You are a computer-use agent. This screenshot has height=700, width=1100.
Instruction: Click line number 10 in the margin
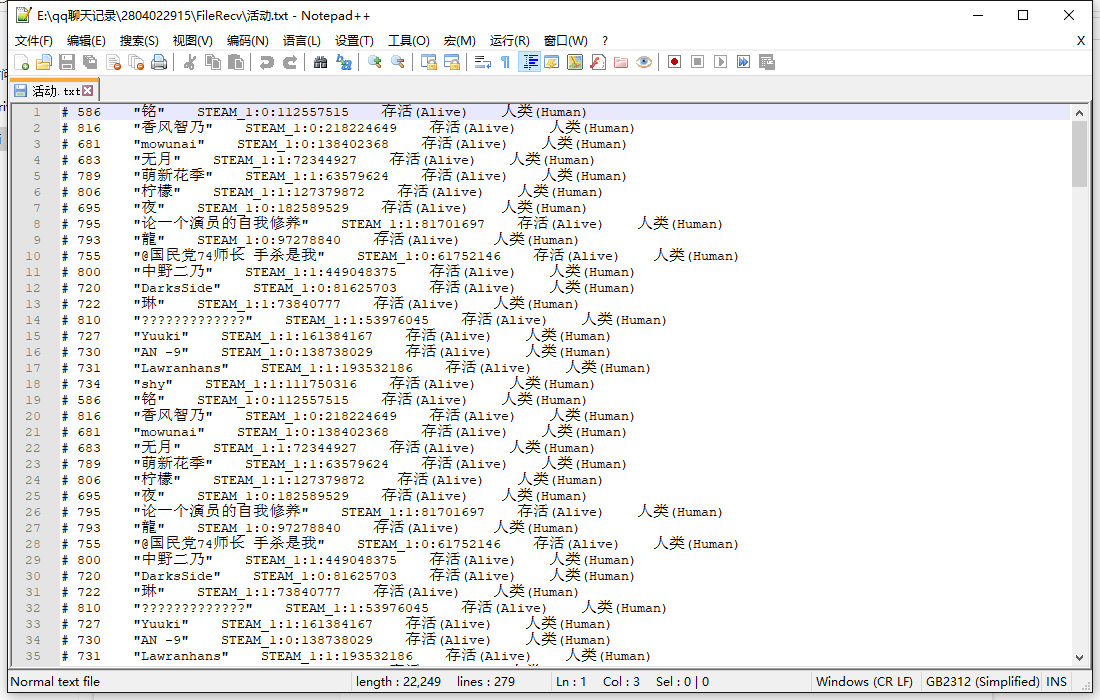pos(33,256)
